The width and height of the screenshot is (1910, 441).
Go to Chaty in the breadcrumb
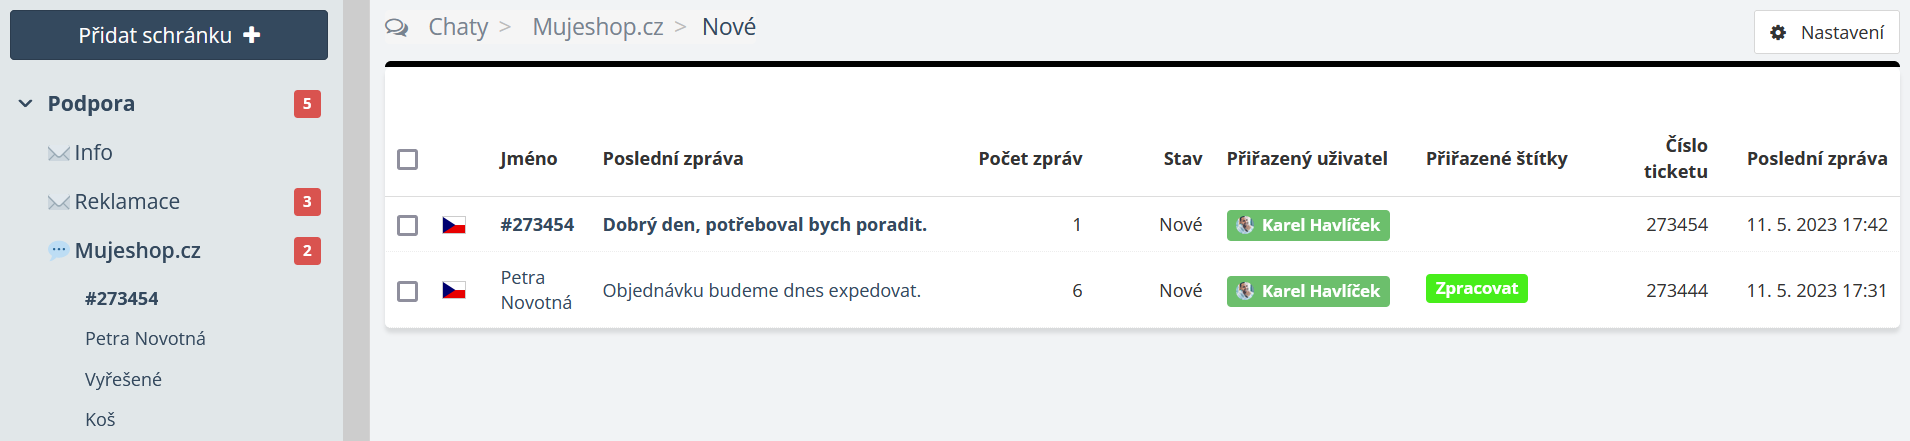pos(458,27)
